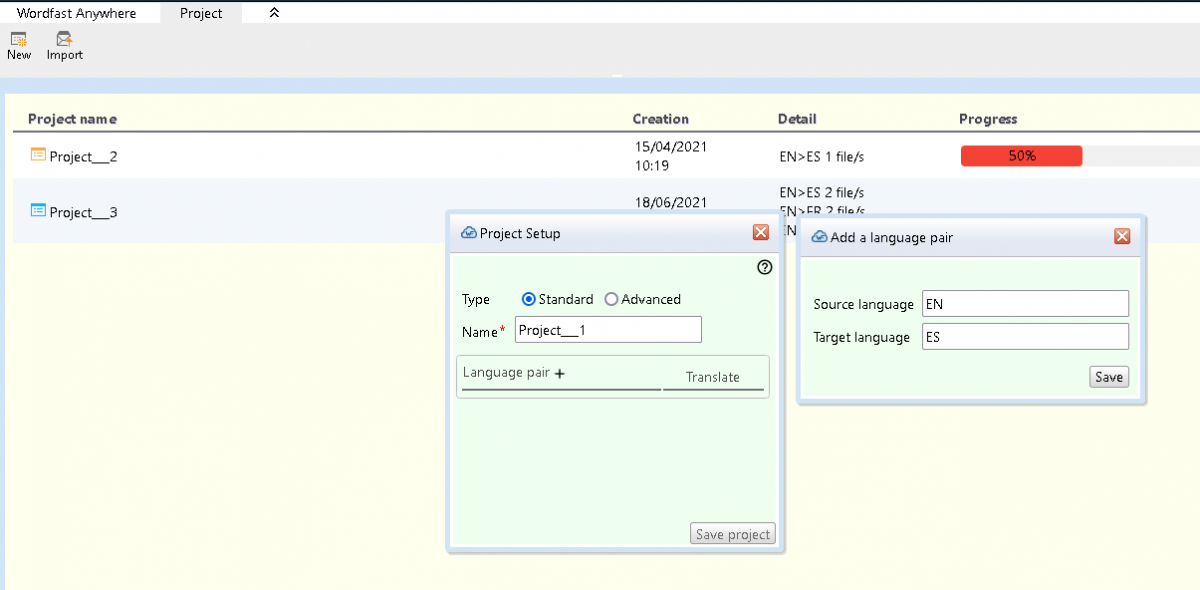Click the plus icon beside Language pair
Image resolution: width=1200 pixels, height=590 pixels.
click(x=560, y=374)
